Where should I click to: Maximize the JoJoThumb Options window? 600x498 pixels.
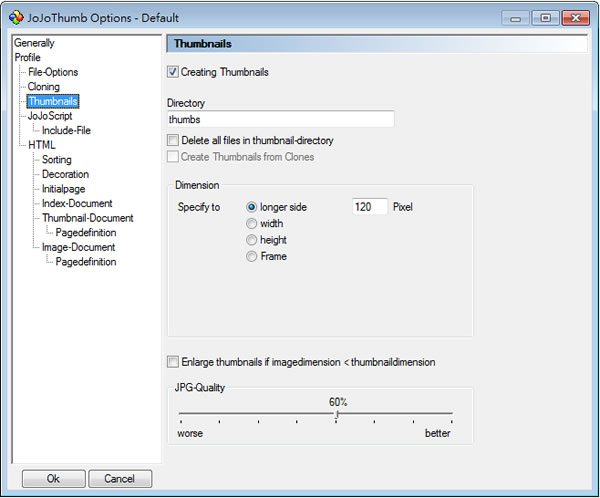[x=546, y=18]
